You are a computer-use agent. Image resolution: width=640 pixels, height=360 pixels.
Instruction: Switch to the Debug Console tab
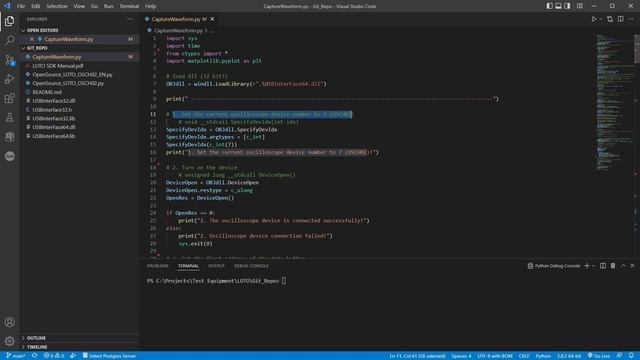click(x=251, y=266)
